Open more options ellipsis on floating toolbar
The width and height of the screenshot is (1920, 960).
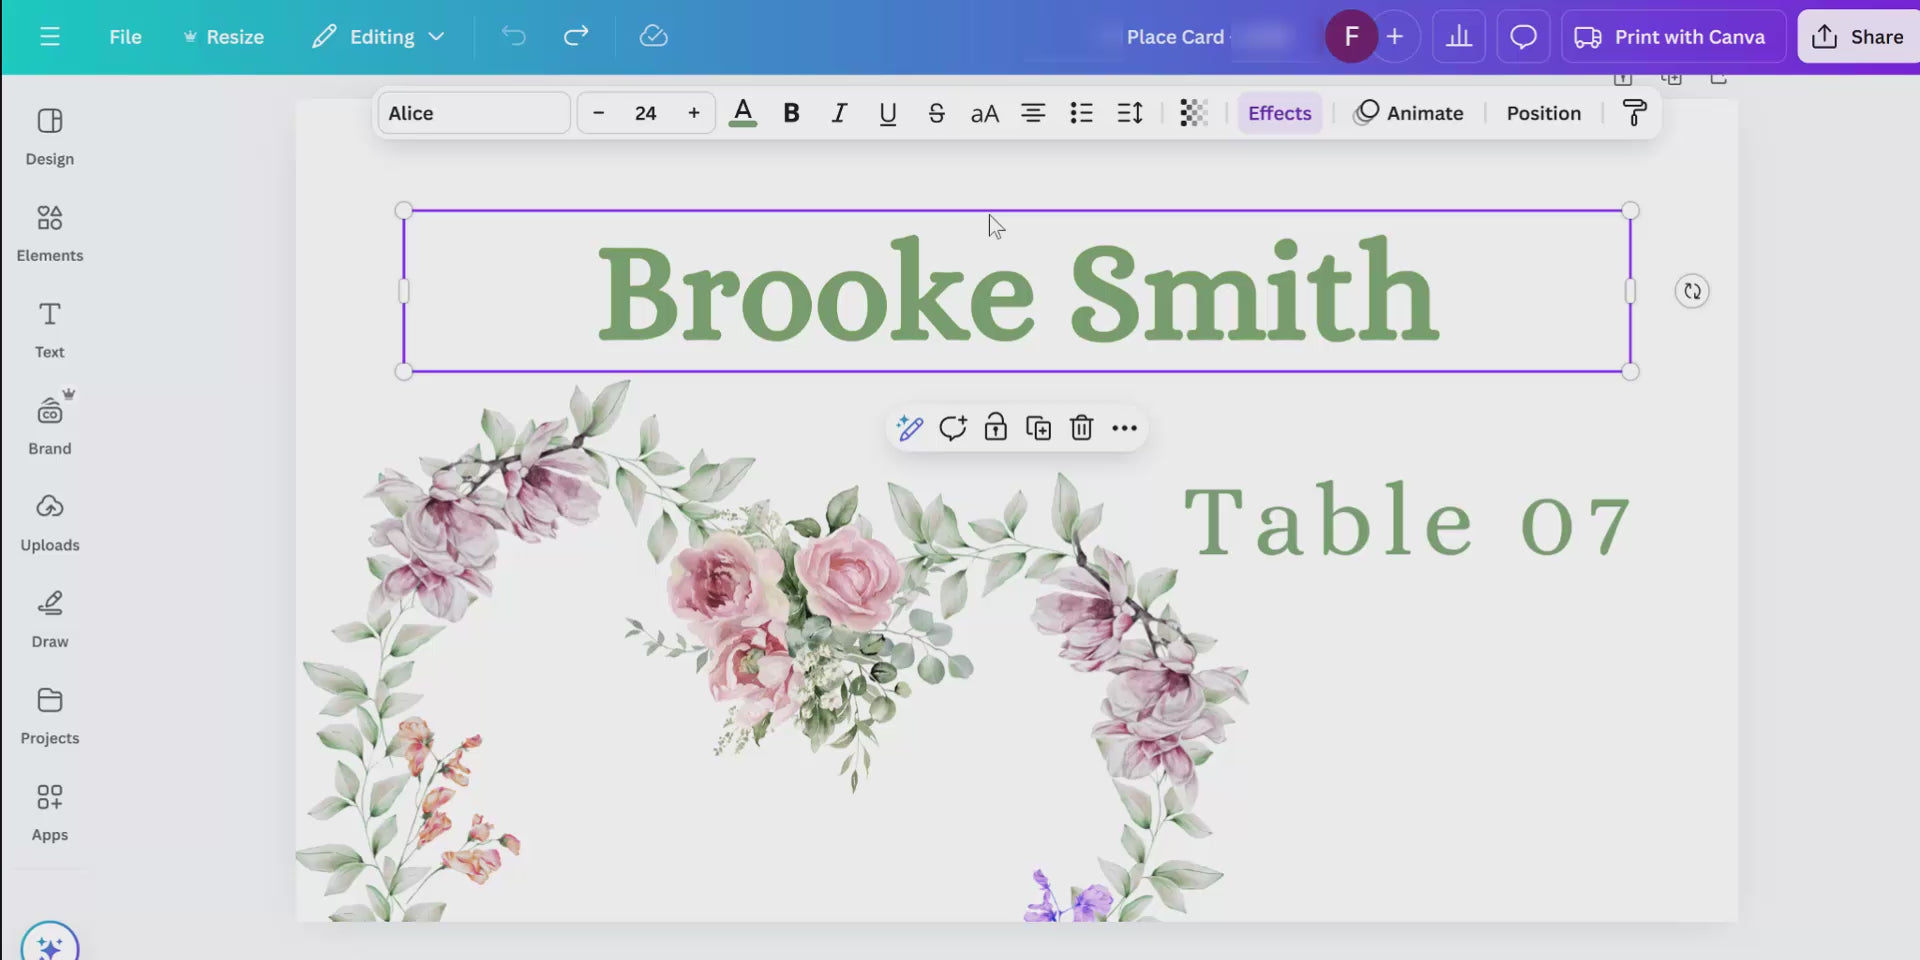(x=1124, y=428)
